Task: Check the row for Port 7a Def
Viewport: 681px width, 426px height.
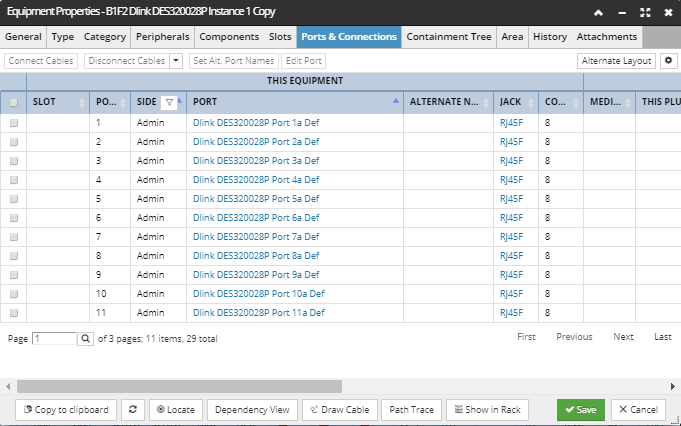Action: click(x=14, y=237)
